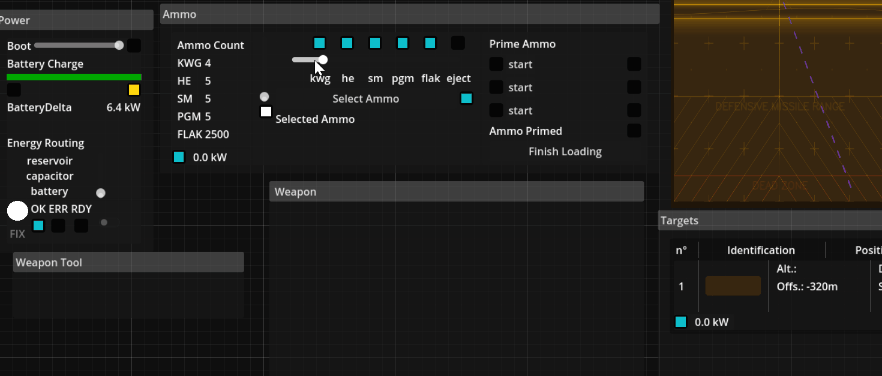Toggle the cyan indicator above he

(347, 43)
